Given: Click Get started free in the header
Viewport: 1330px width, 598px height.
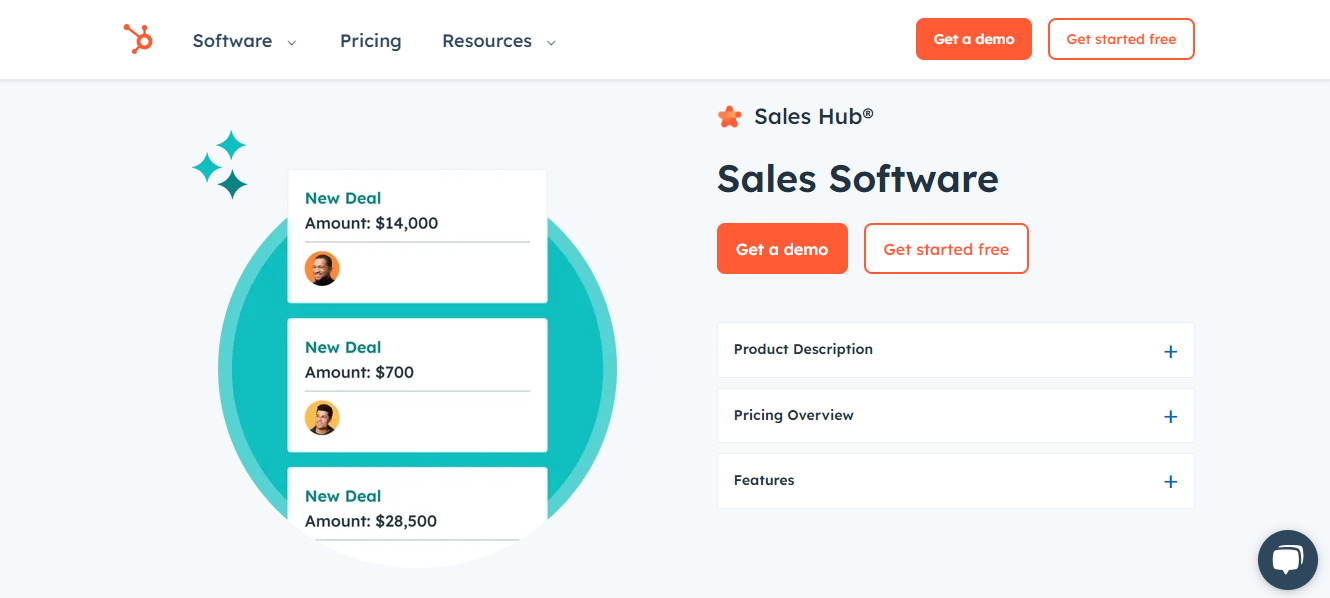Looking at the screenshot, I should pos(1121,39).
